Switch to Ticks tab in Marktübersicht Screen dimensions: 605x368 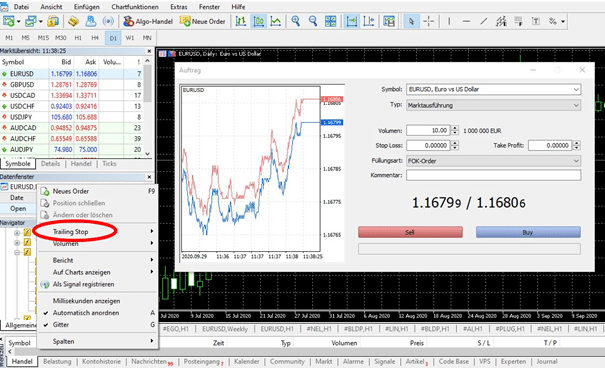click(109, 164)
